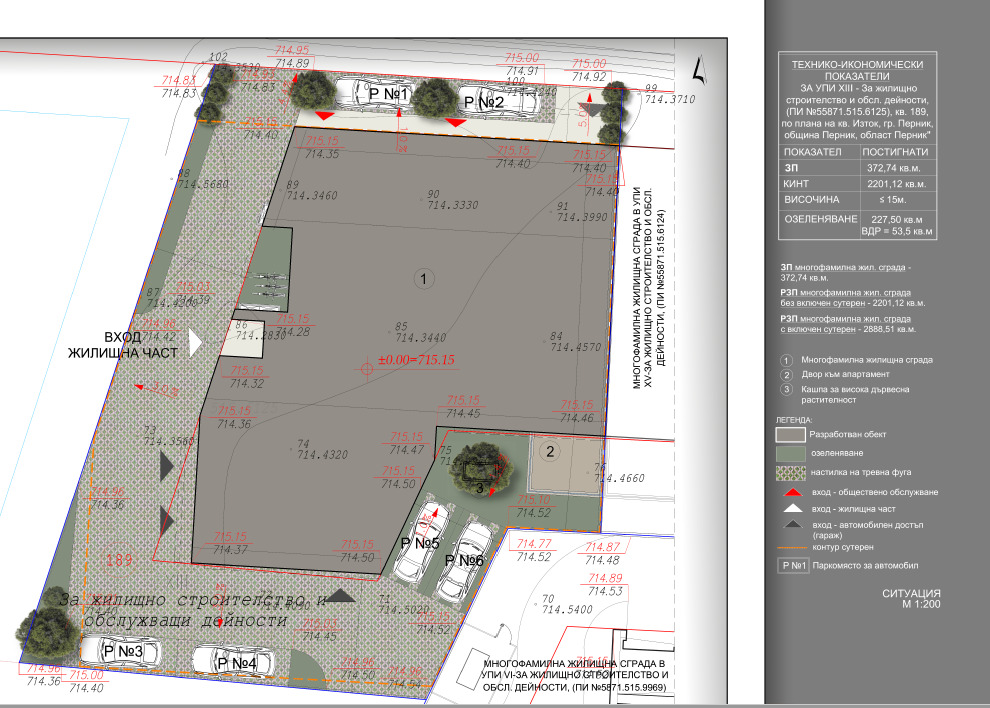
Task: Click parking space label P №6
Action: [464, 561]
